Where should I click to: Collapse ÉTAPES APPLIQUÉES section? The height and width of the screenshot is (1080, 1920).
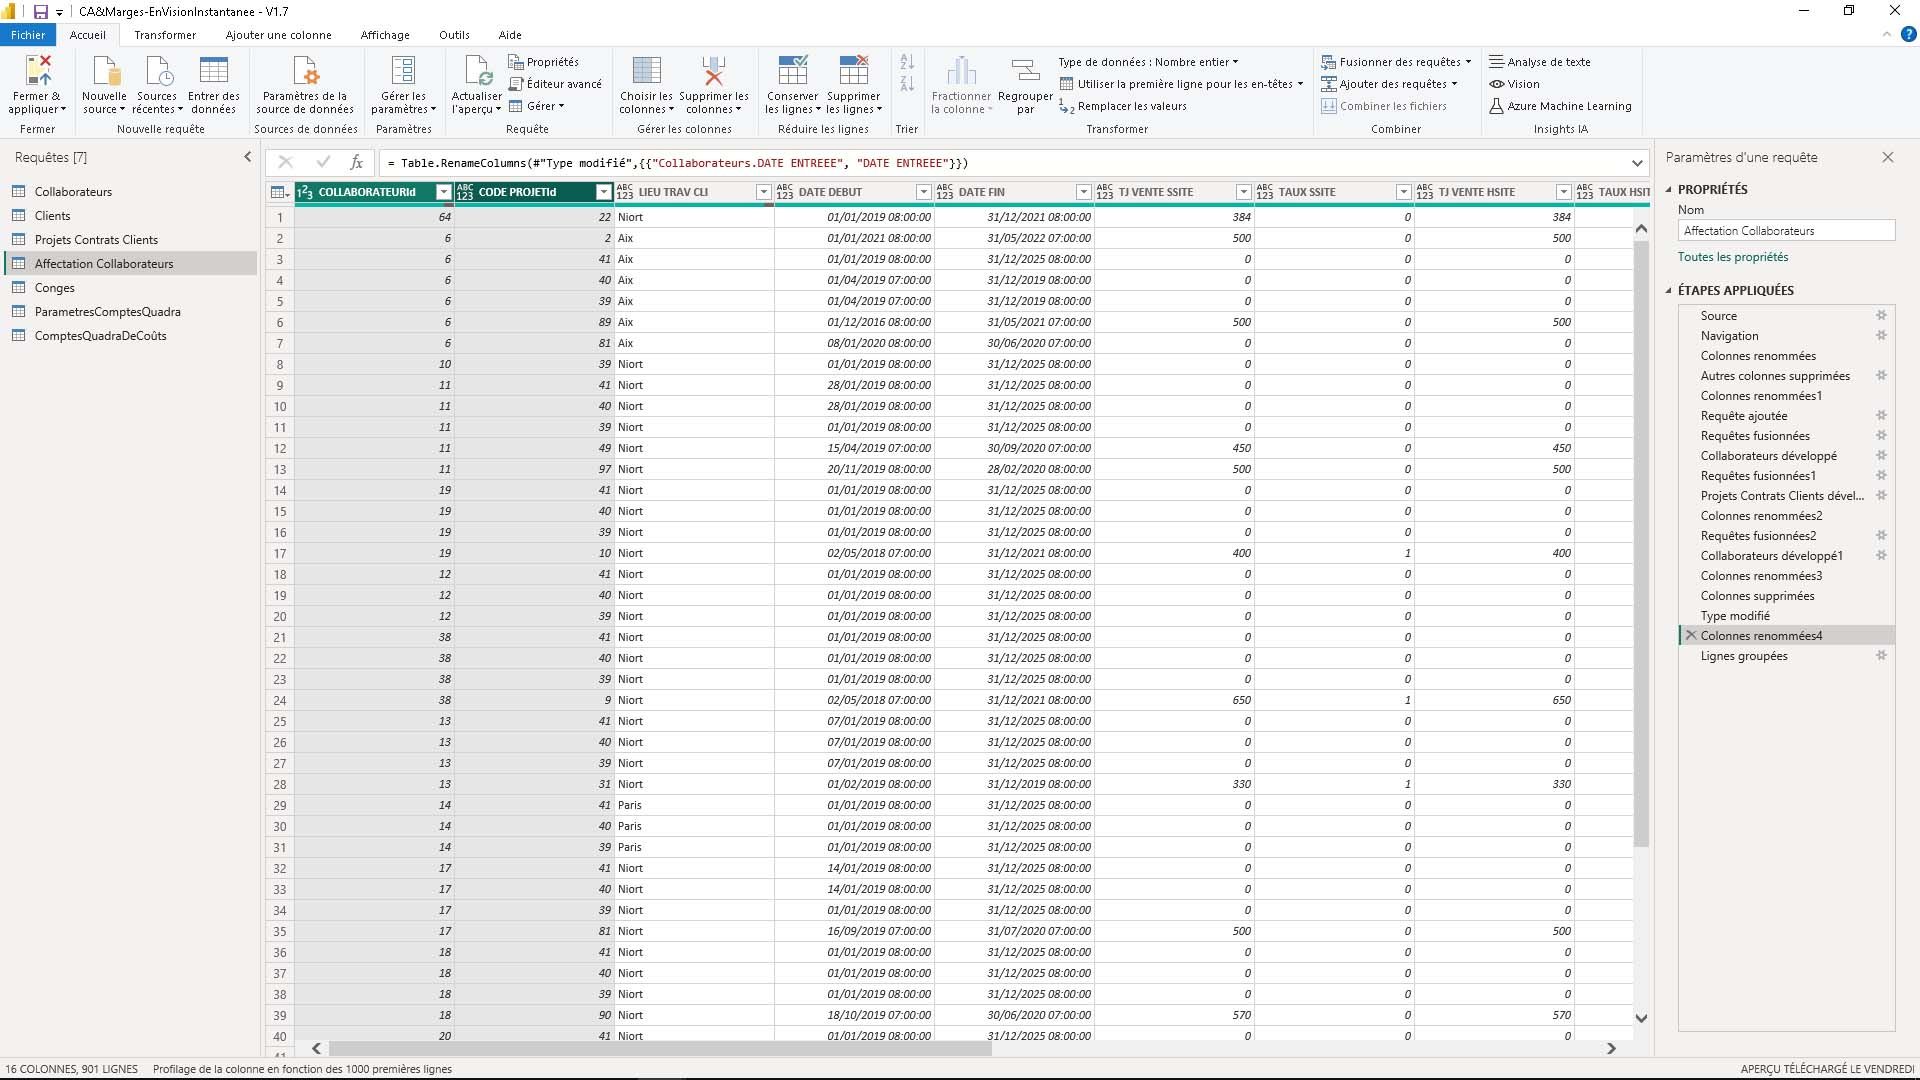pos(1669,291)
